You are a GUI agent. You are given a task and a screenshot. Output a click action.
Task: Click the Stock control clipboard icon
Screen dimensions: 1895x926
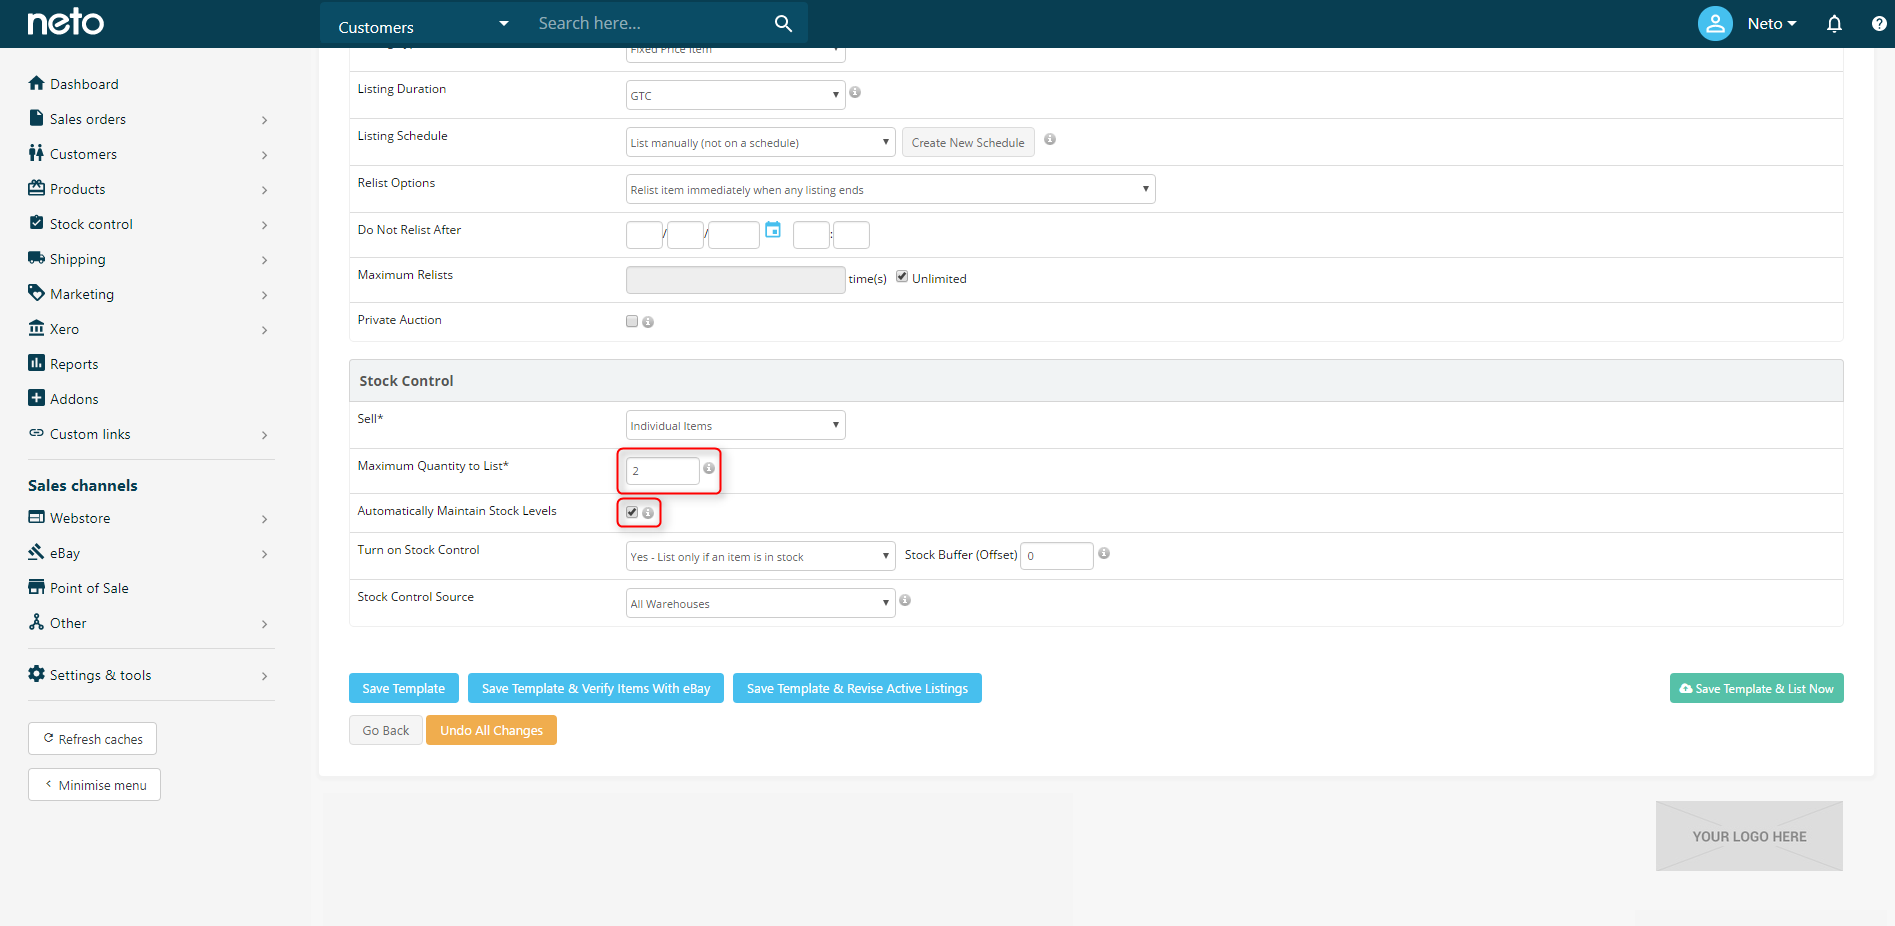click(37, 223)
